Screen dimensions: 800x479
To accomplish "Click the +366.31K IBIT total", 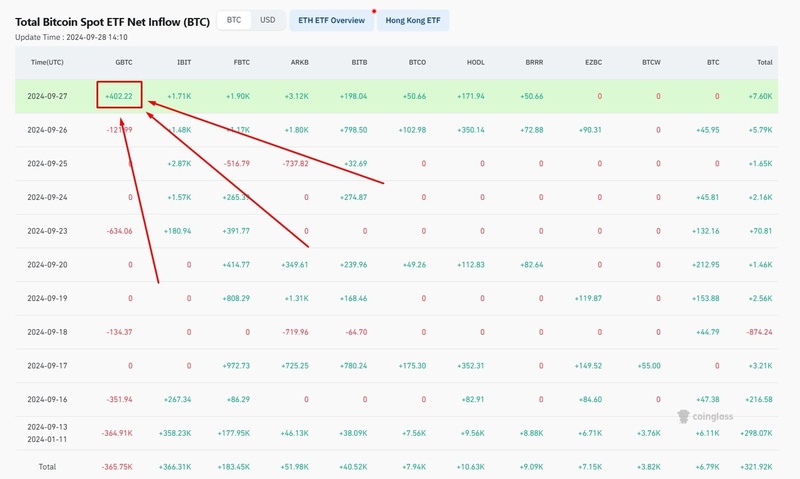I will (175, 466).
